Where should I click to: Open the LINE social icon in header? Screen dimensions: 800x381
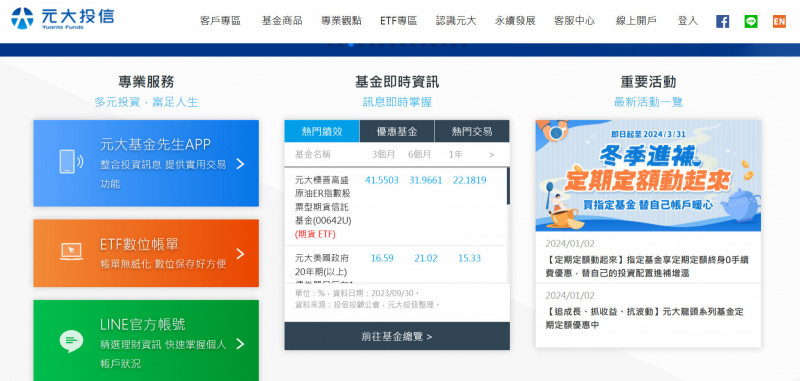(751, 21)
